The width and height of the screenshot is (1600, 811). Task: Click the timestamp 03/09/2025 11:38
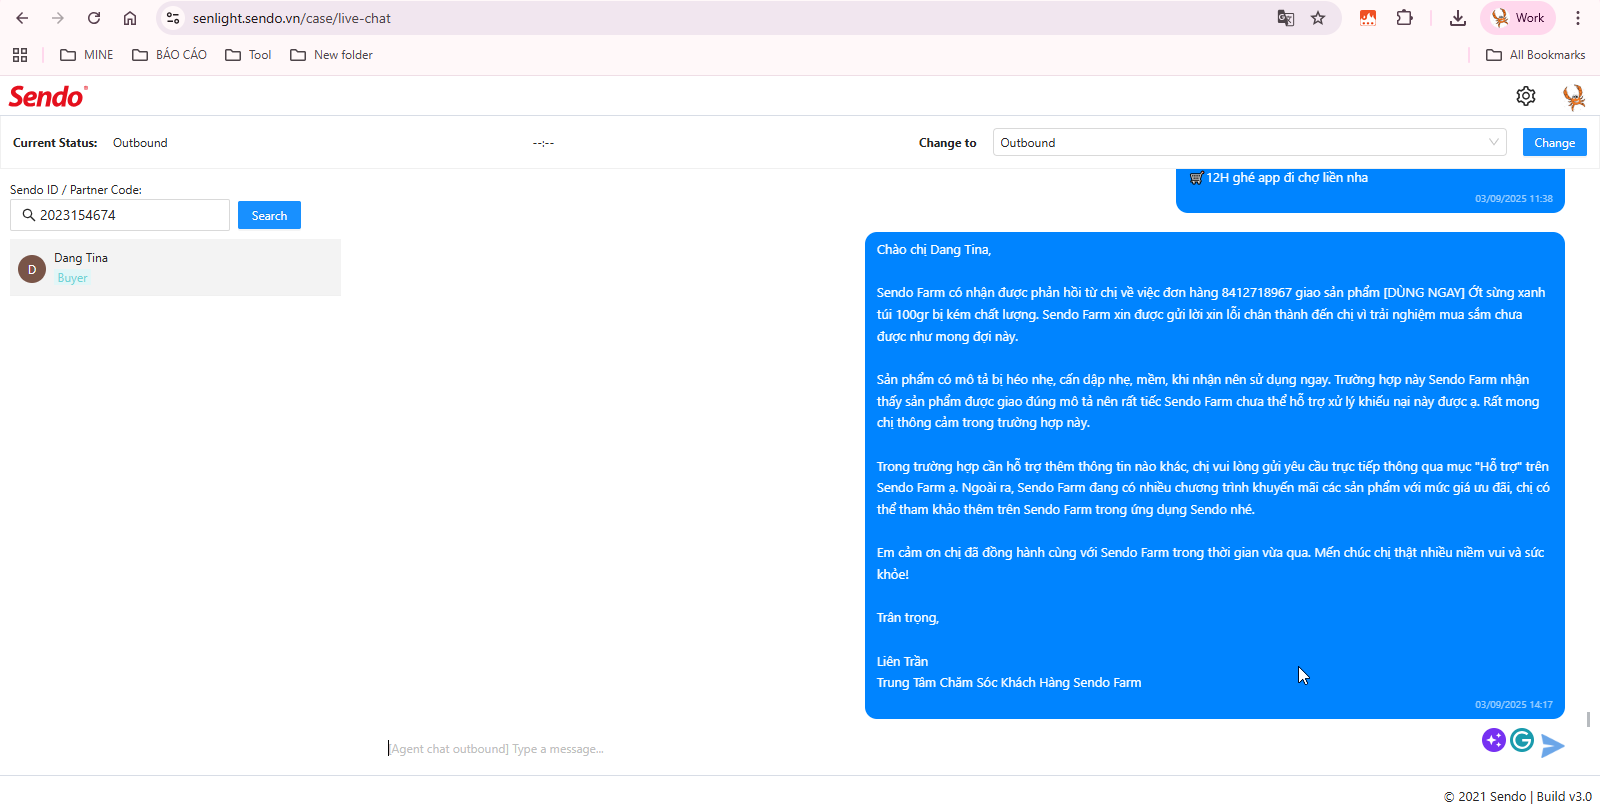click(1514, 199)
